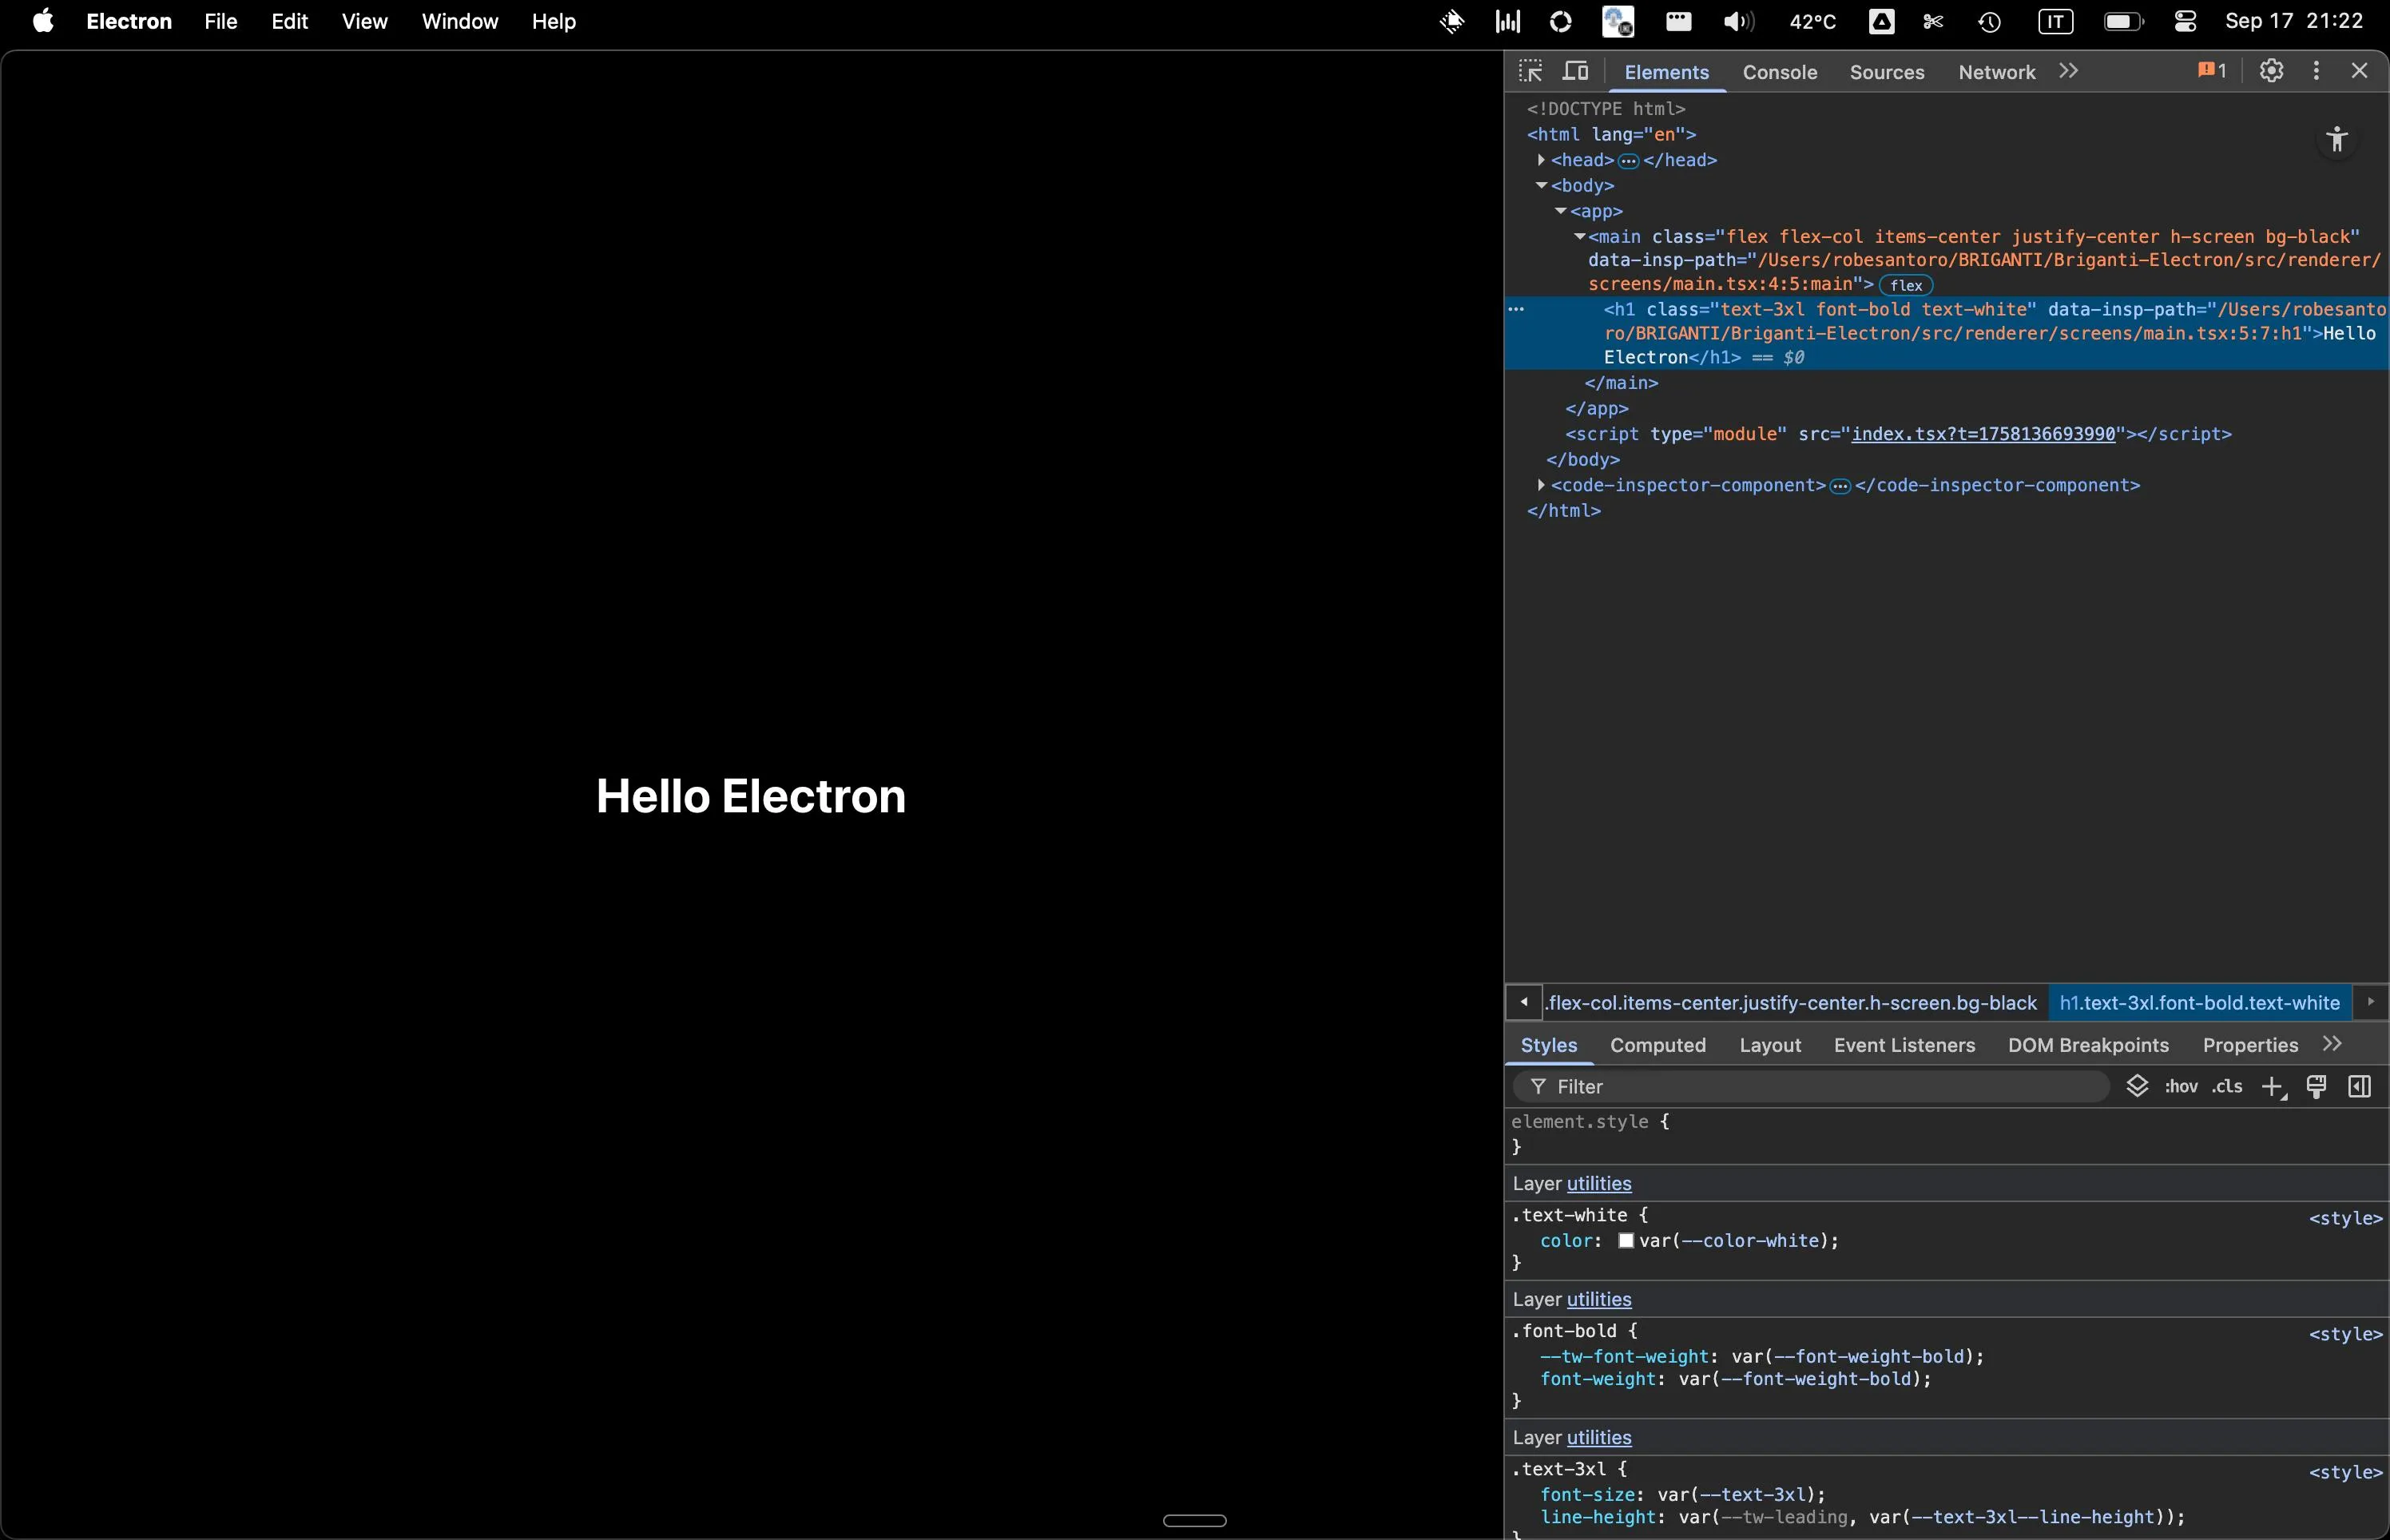Select the h1.text-3xl.font-bold.text-white breadcrumb
2390x1540 pixels.
point(2199,1003)
